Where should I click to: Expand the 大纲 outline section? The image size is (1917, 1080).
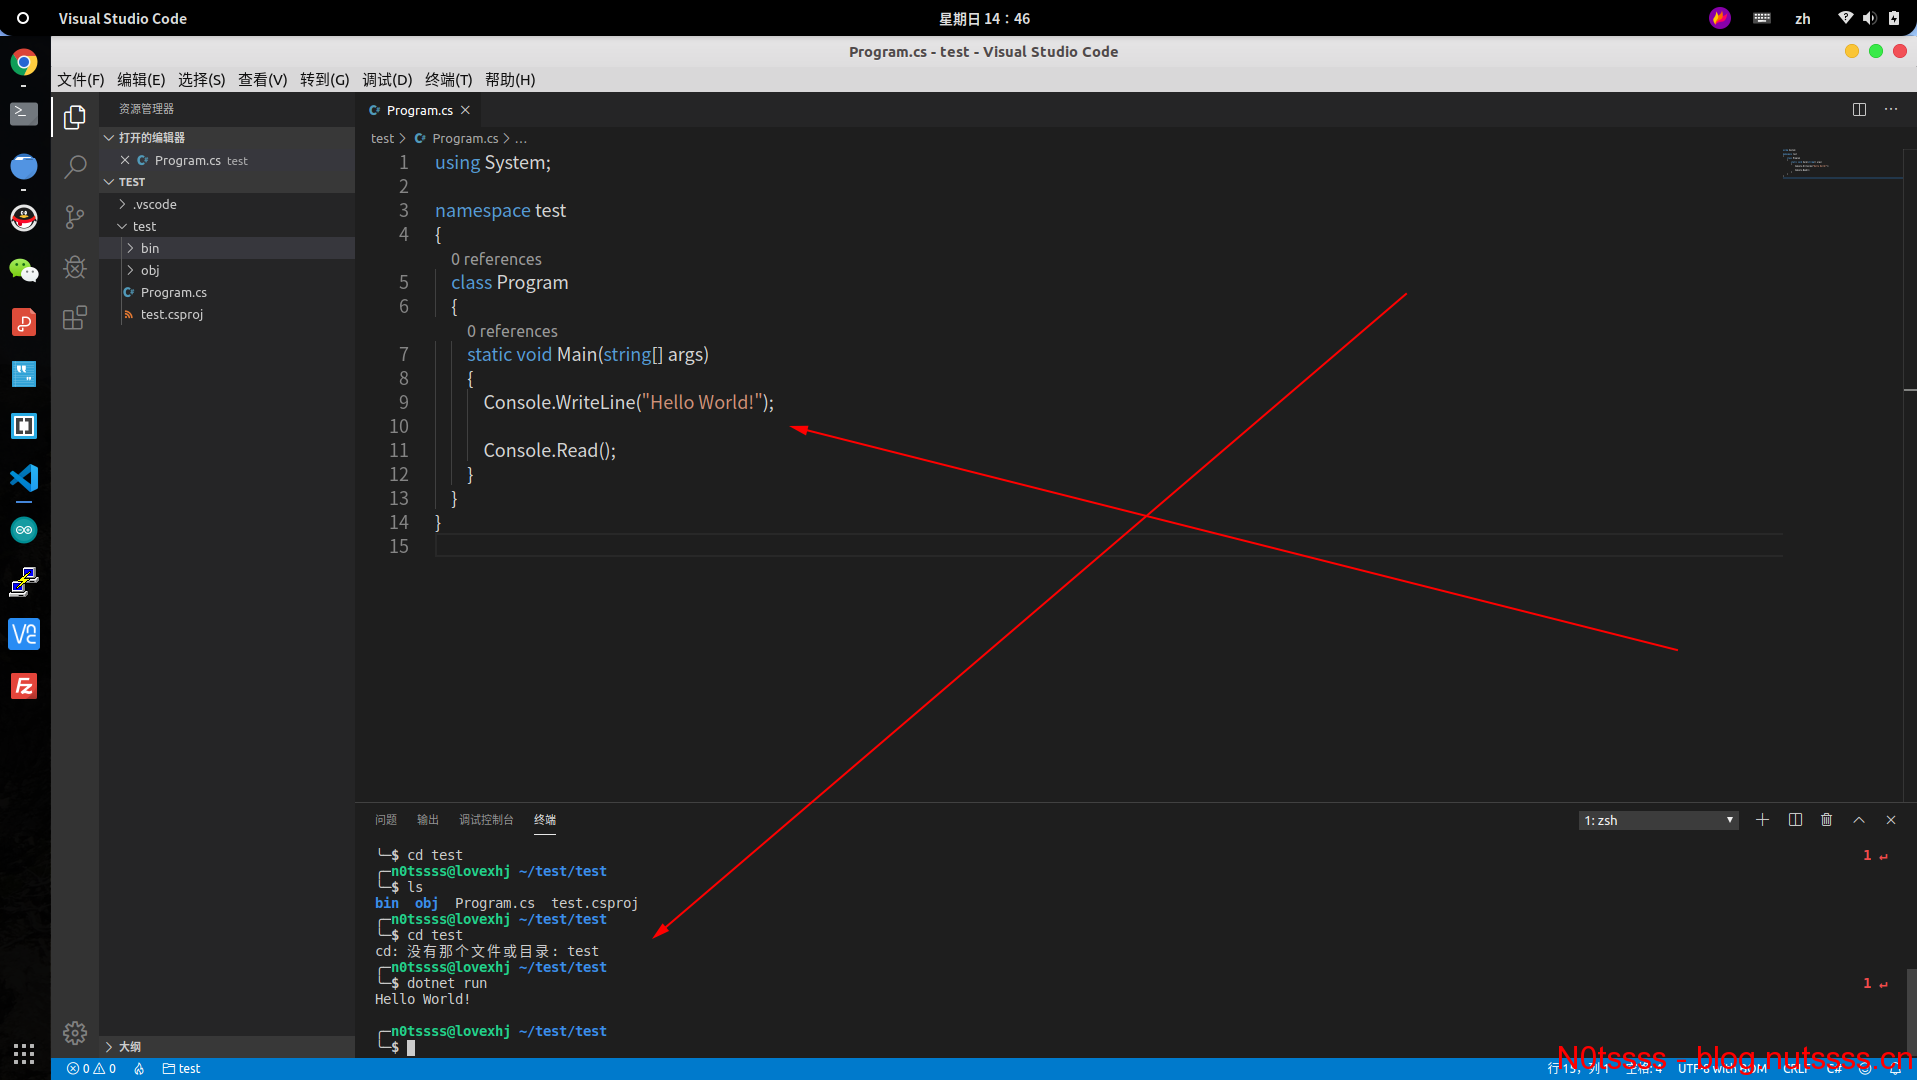[x=228, y=1046]
